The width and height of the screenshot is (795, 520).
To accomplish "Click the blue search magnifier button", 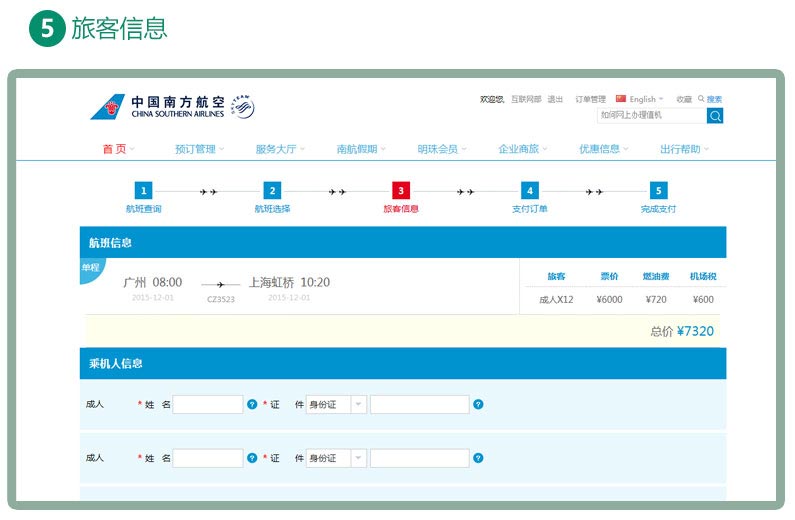I will [715, 116].
